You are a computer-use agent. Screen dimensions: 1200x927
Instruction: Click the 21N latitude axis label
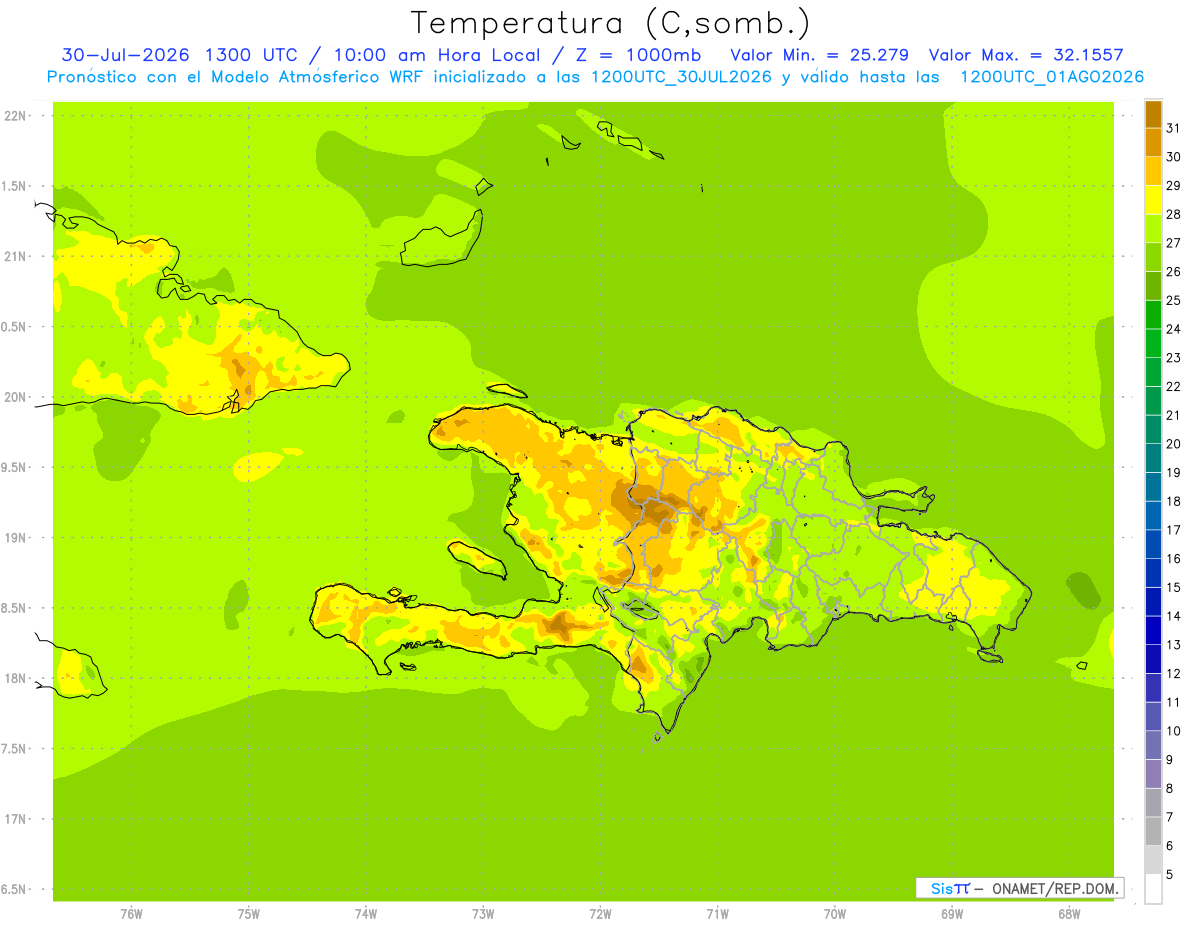[x=16, y=256]
